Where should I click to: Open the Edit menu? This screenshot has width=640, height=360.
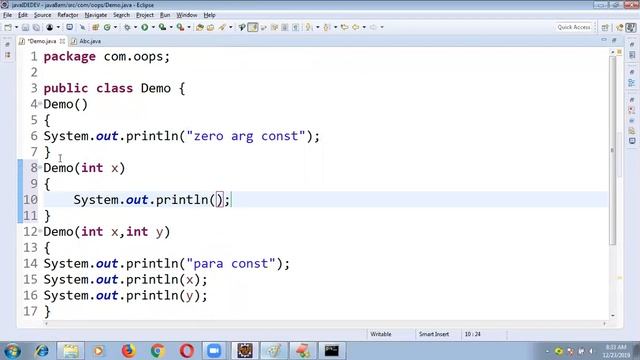click(x=23, y=15)
